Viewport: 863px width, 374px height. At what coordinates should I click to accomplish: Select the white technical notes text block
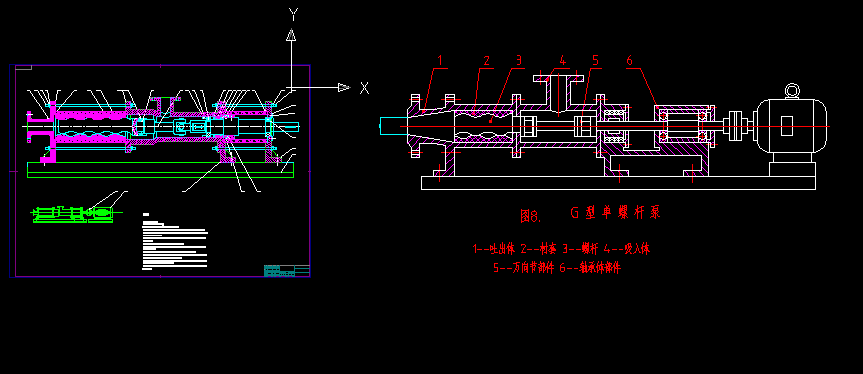tap(175, 242)
